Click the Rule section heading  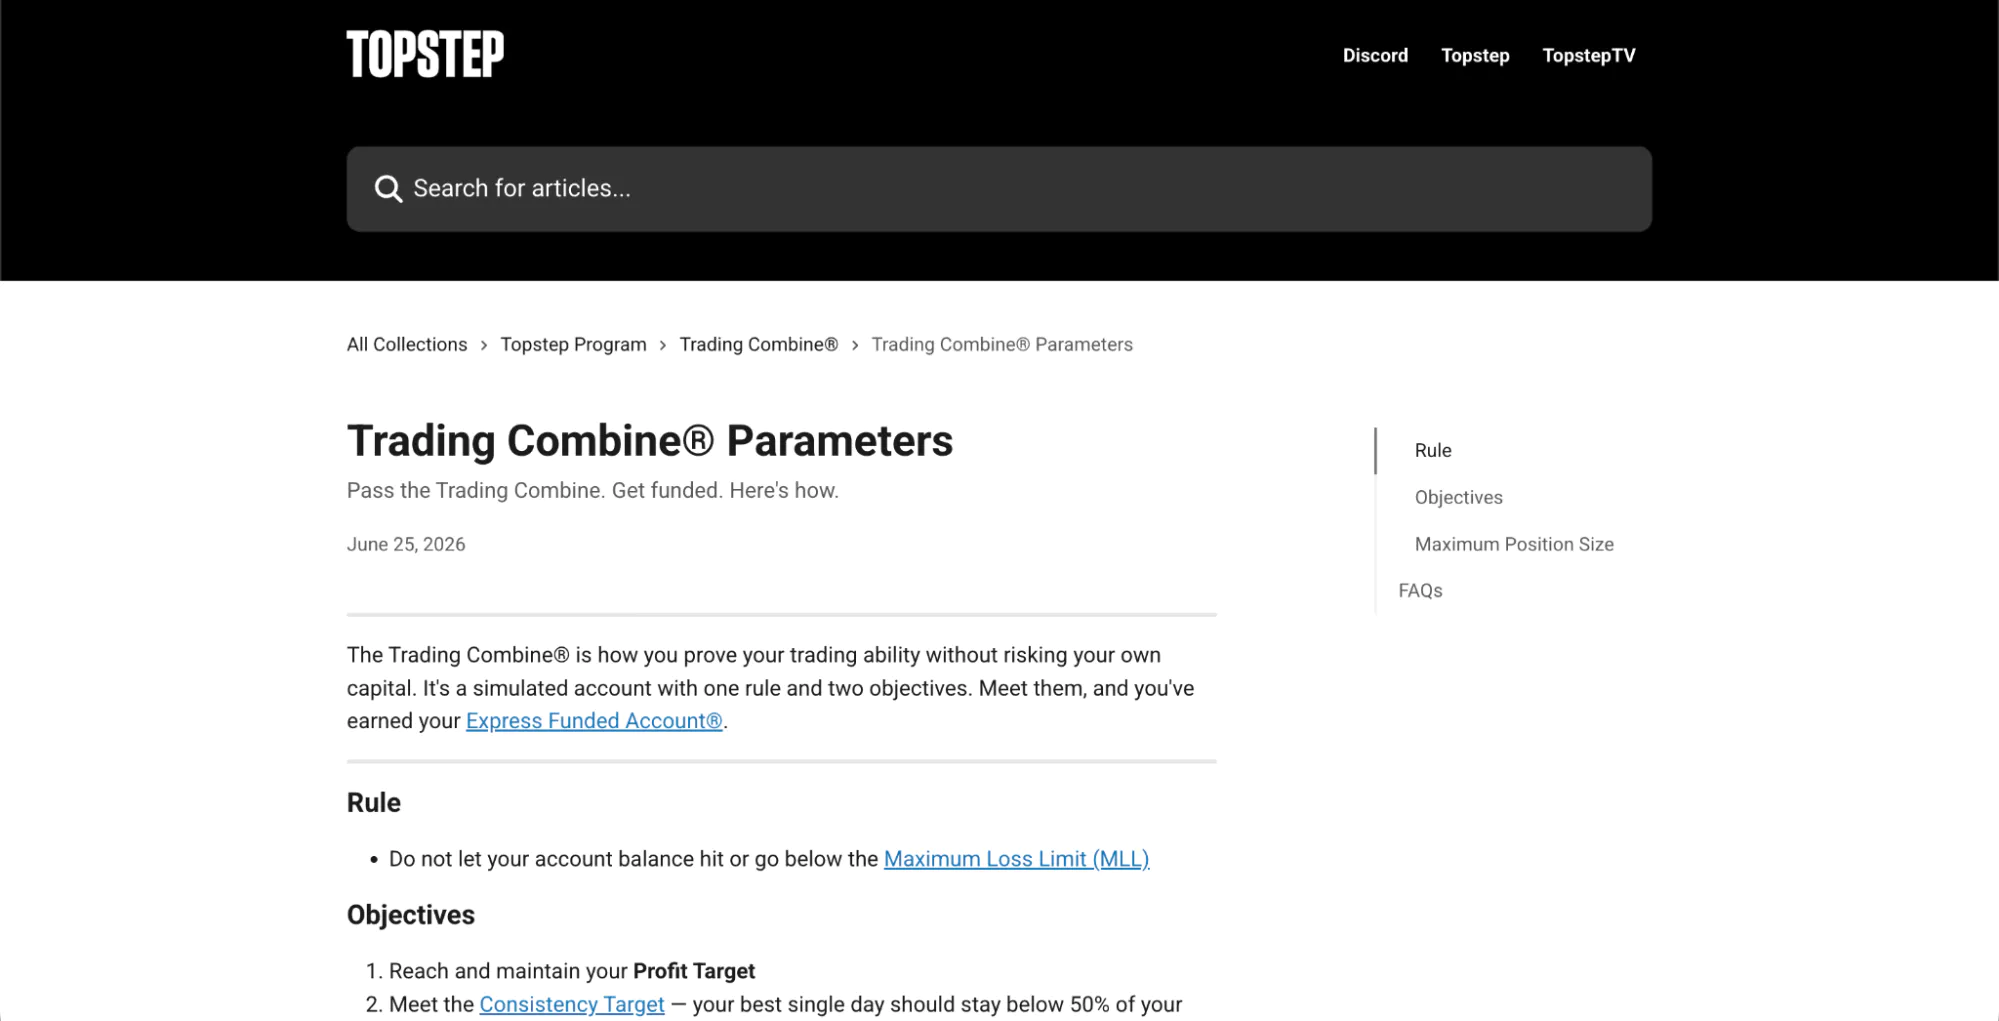374,803
